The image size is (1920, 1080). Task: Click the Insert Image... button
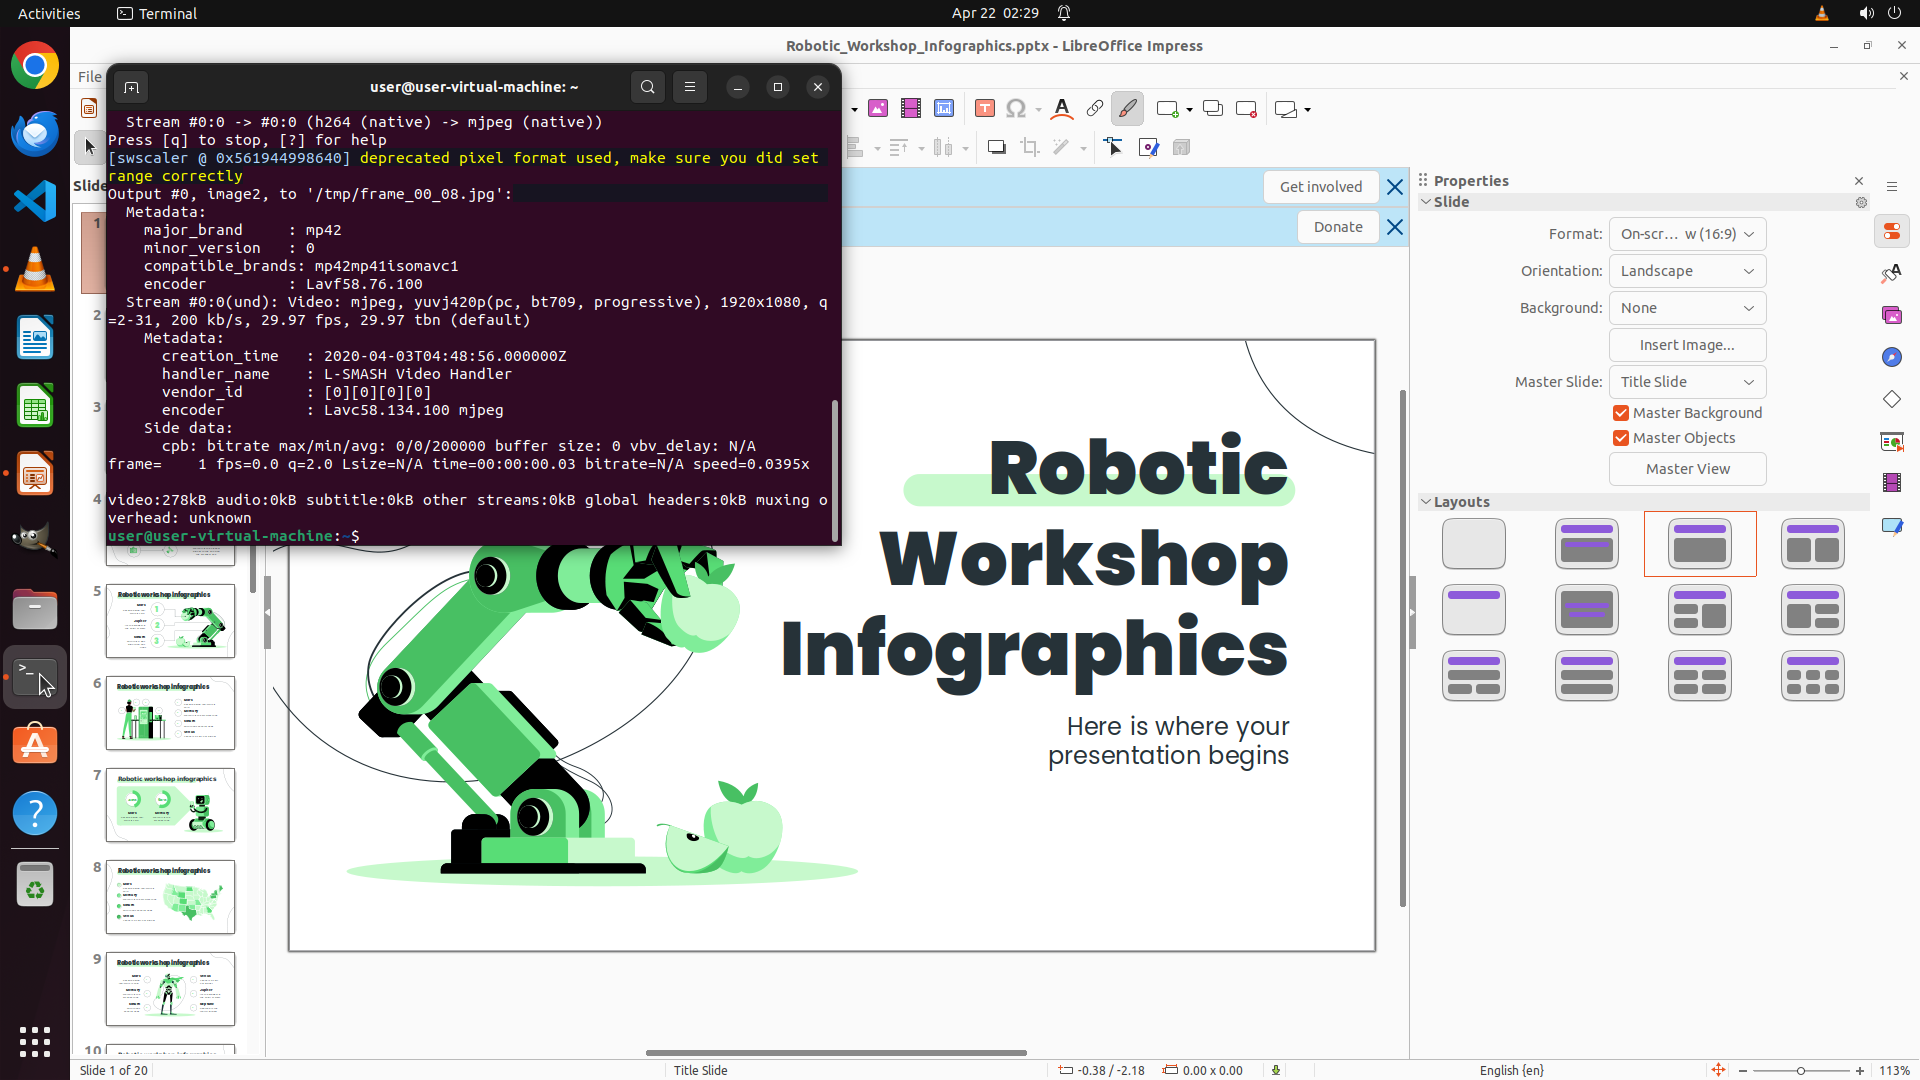(x=1687, y=345)
